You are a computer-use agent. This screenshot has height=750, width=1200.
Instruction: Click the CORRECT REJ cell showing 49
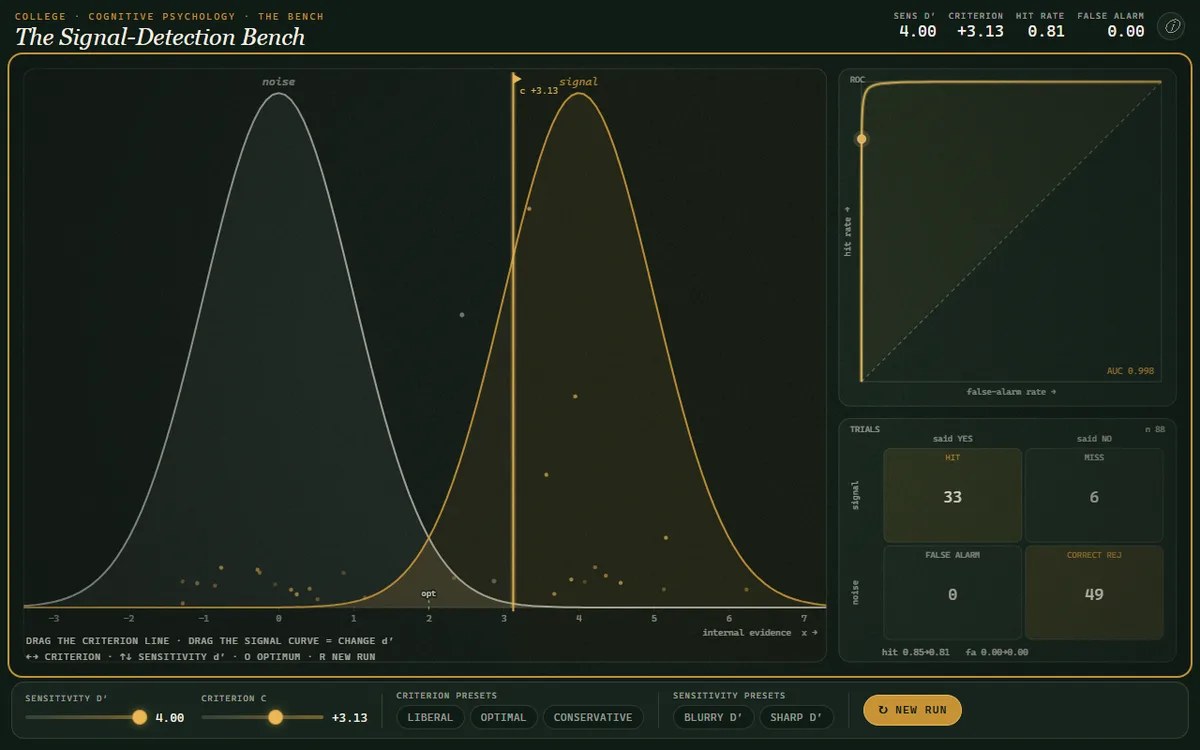point(1094,592)
